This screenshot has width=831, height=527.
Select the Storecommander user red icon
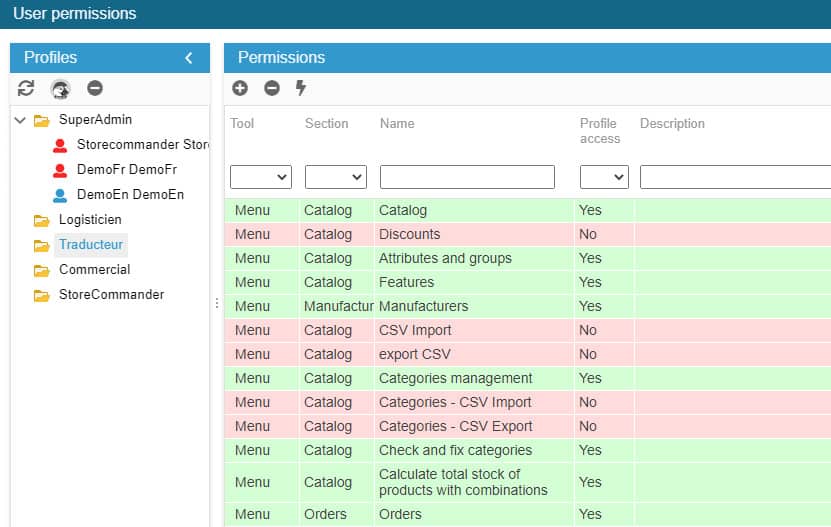coord(59,145)
